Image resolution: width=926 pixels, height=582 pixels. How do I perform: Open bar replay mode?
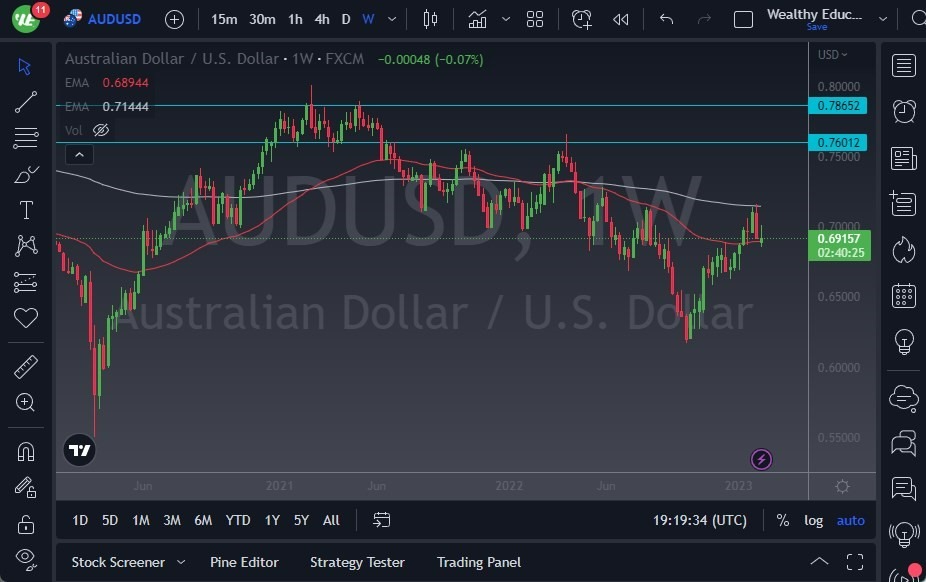620,19
